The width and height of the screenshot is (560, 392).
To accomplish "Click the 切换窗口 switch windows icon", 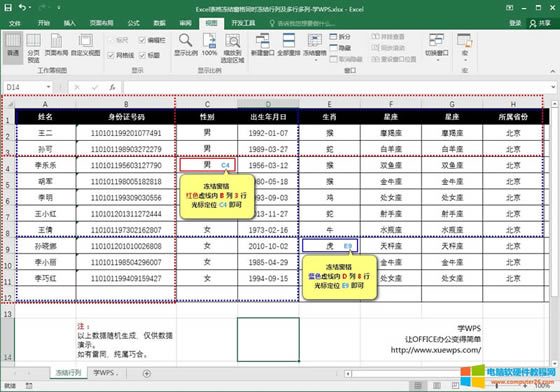I will [436, 40].
